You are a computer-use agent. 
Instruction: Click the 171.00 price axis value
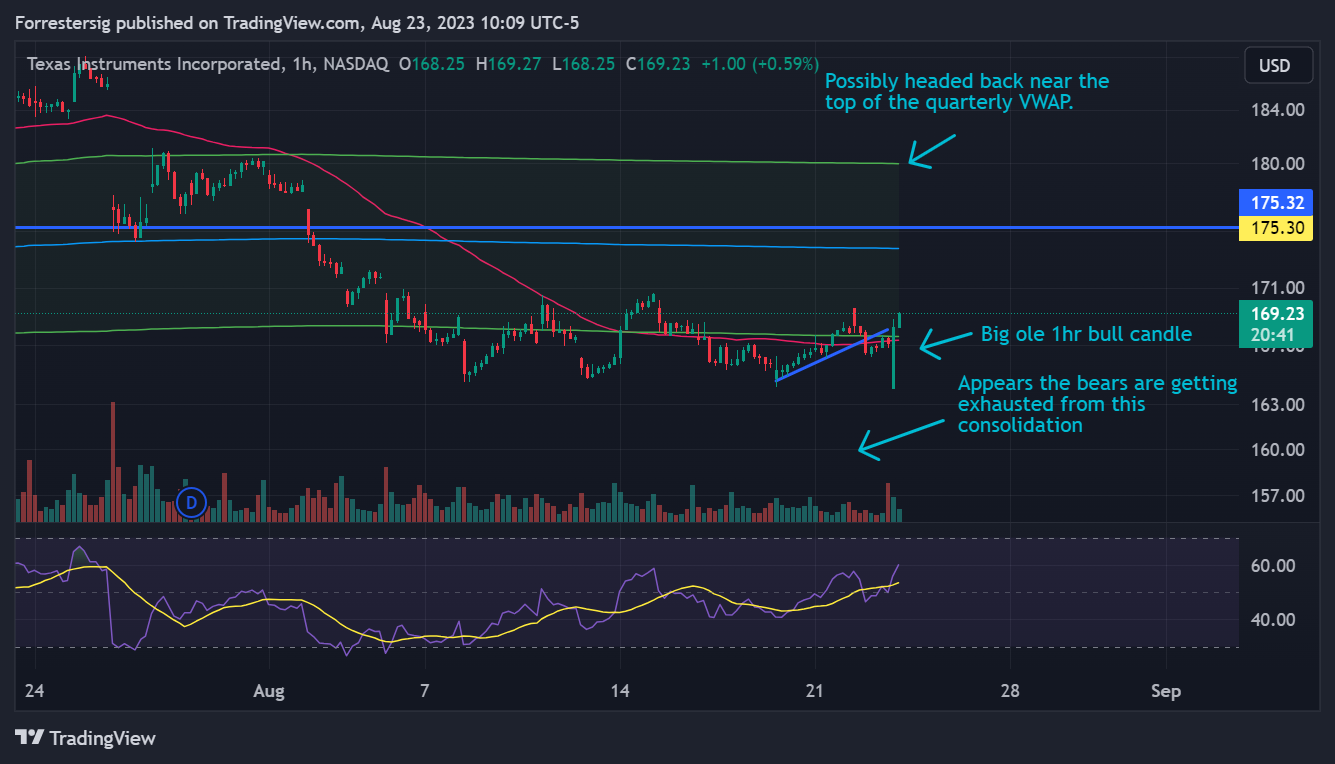[x=1278, y=289]
